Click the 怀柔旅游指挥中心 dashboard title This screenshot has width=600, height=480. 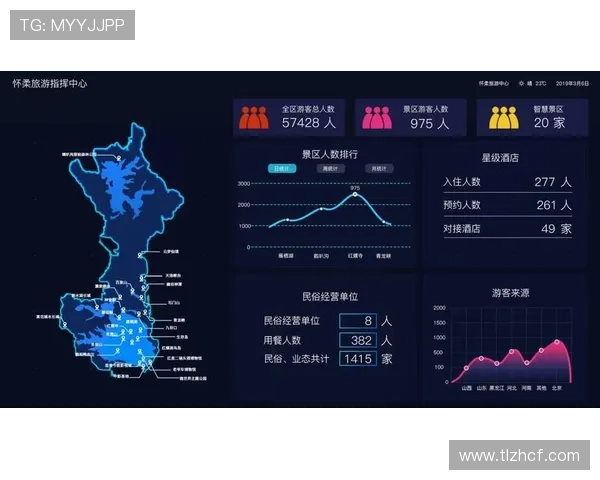pyautogui.click(x=50, y=83)
